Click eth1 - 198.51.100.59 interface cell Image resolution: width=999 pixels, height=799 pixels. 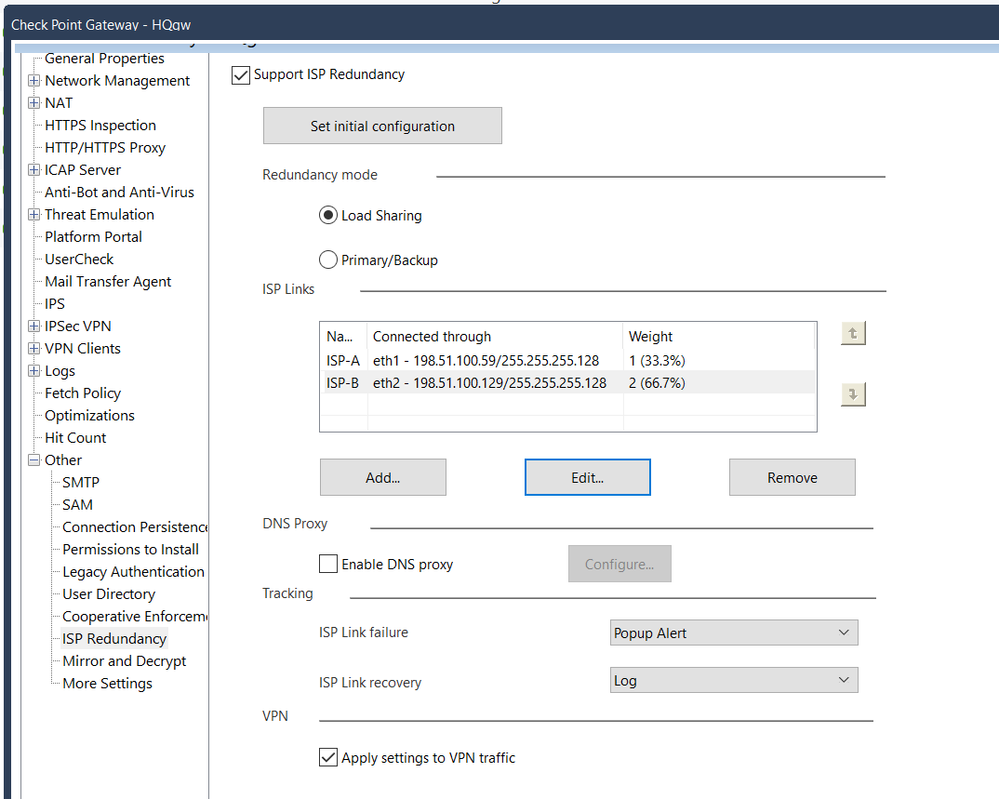tap(485, 361)
